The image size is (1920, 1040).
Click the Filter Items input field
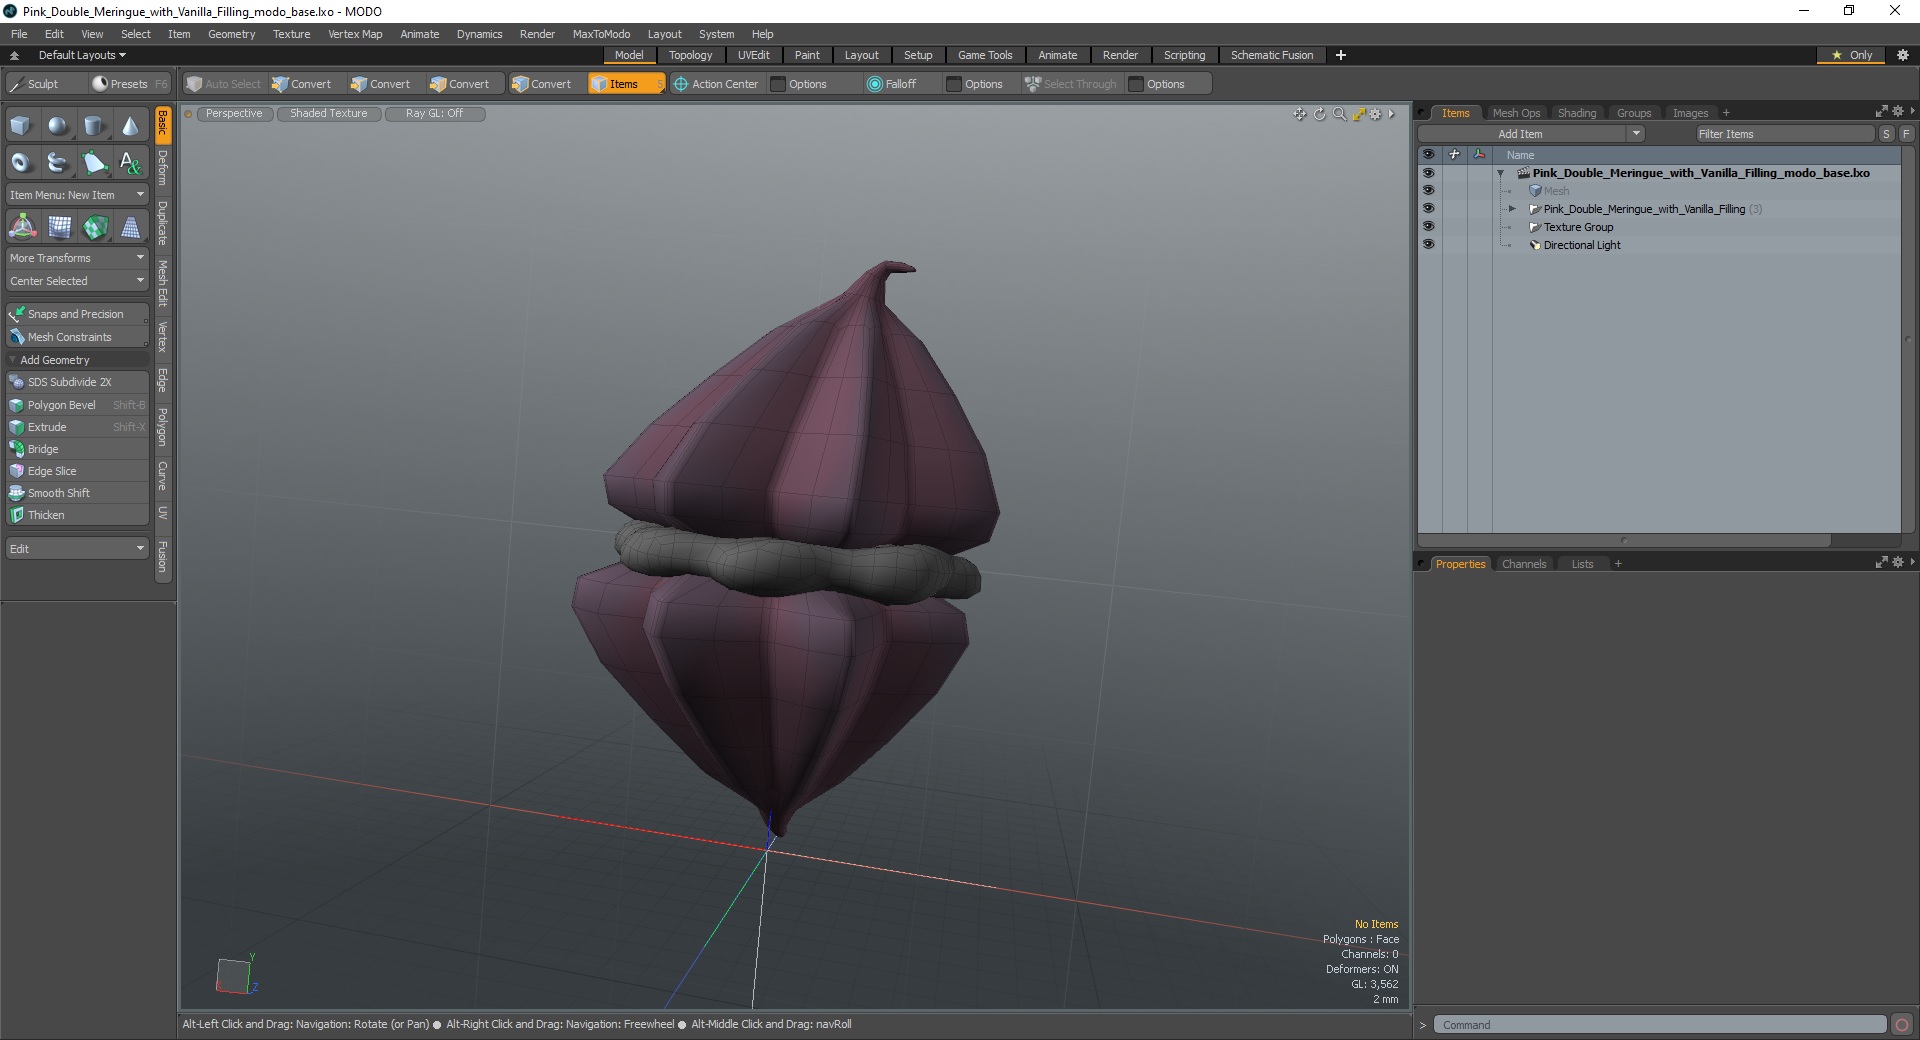(1784, 134)
